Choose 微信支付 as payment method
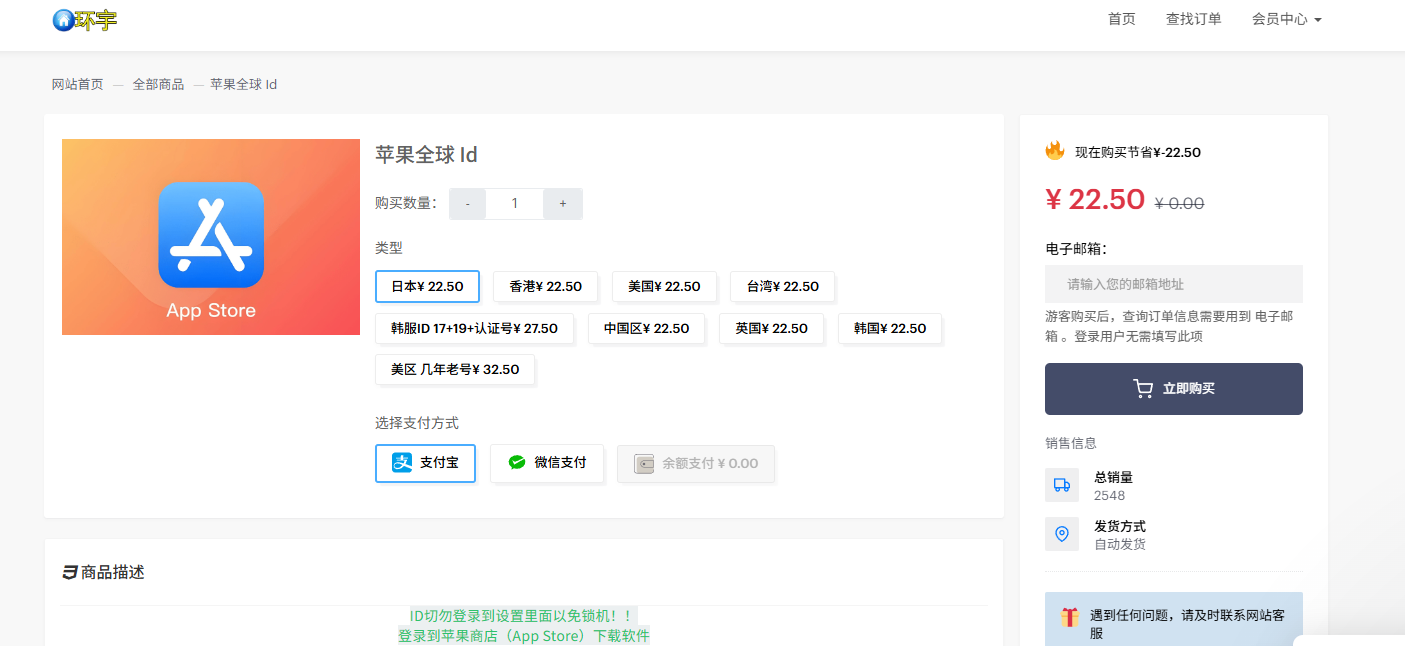Viewport: 1405px width, 646px height. 547,463
